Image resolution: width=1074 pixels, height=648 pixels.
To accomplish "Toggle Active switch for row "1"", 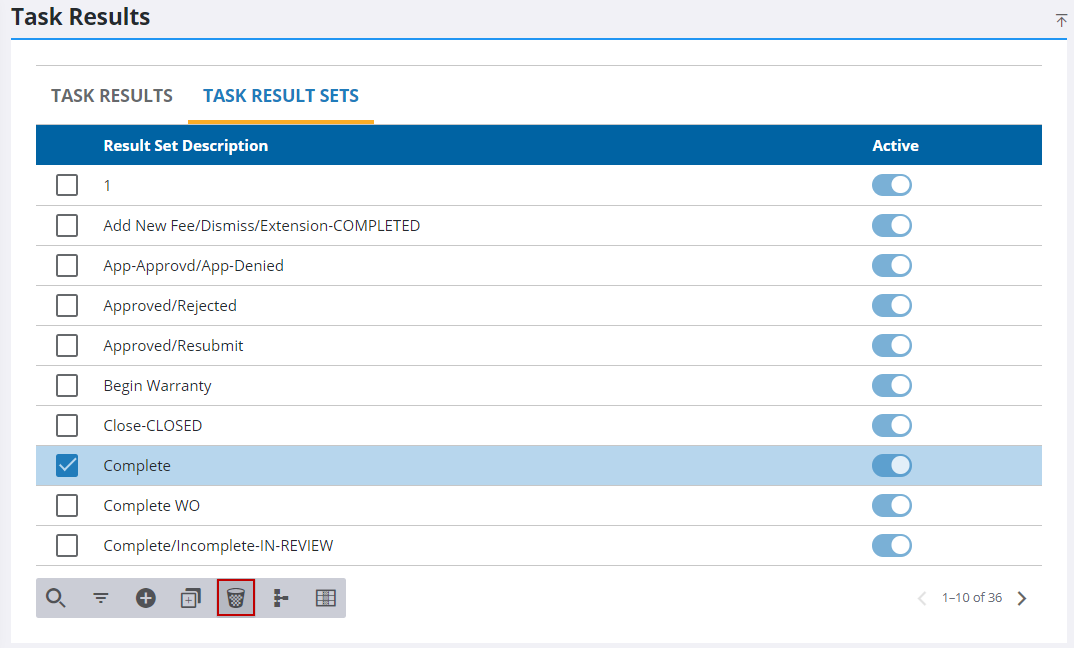I will click(892, 185).
